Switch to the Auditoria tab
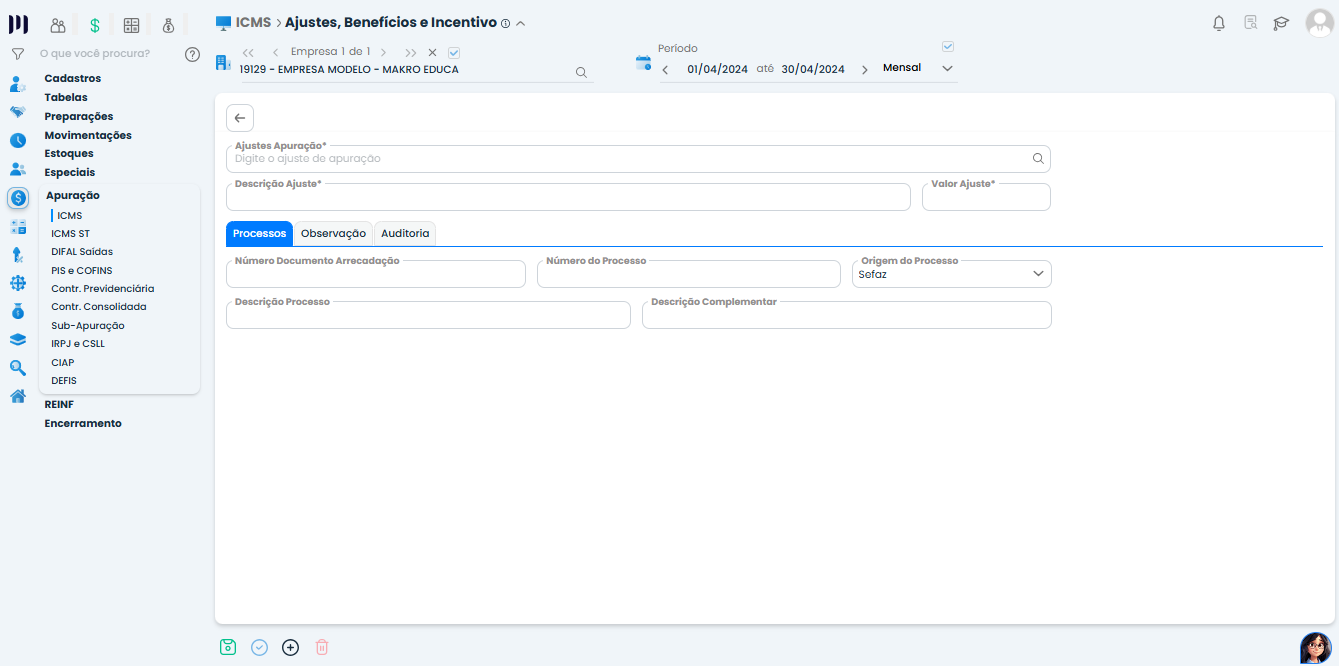Image resolution: width=1339 pixels, height=666 pixels. [x=405, y=233]
